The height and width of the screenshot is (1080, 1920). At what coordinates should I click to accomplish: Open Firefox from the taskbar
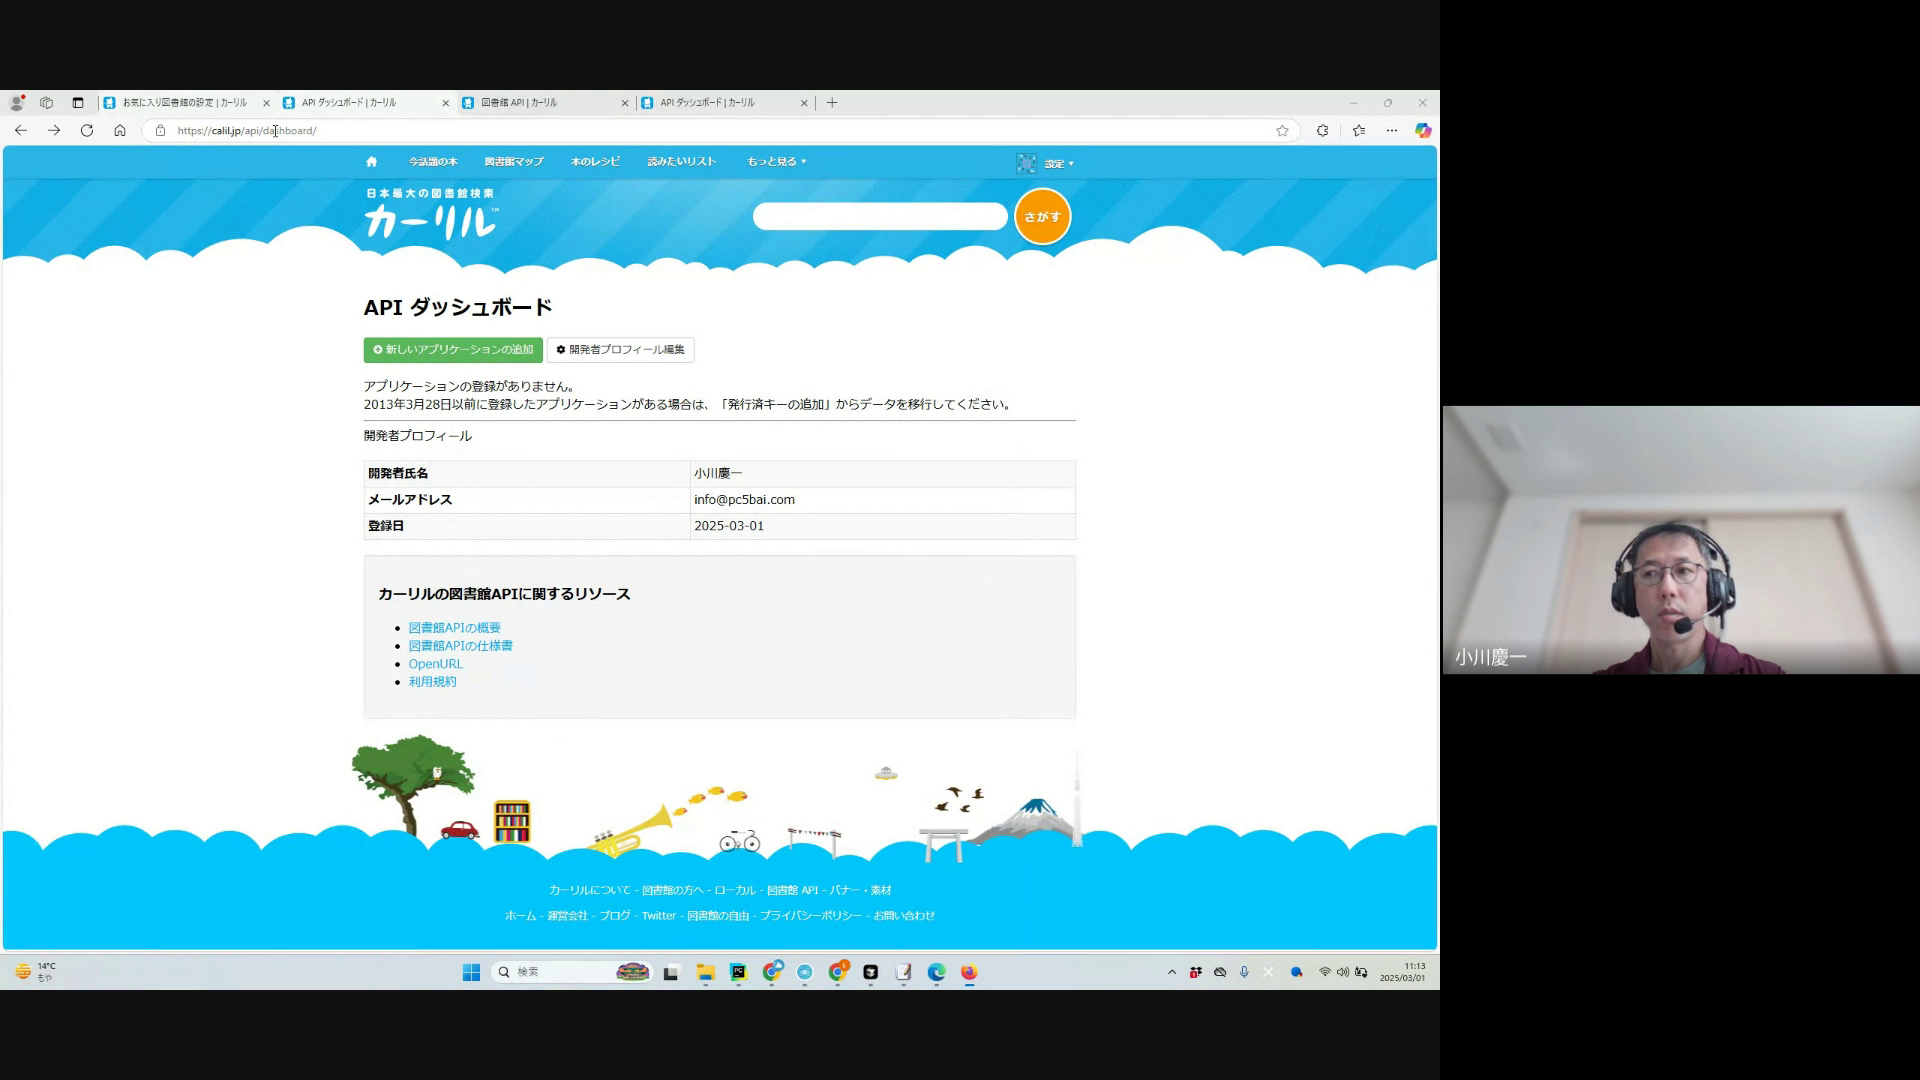tap(968, 972)
